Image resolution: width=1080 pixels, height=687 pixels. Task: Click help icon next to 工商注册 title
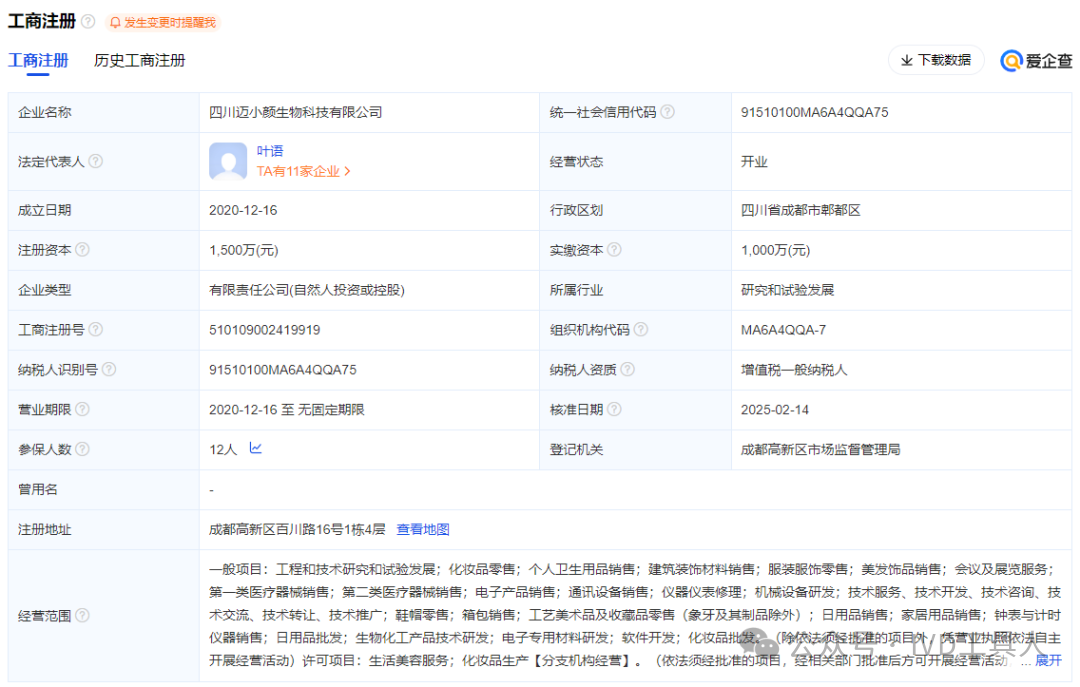(88, 21)
